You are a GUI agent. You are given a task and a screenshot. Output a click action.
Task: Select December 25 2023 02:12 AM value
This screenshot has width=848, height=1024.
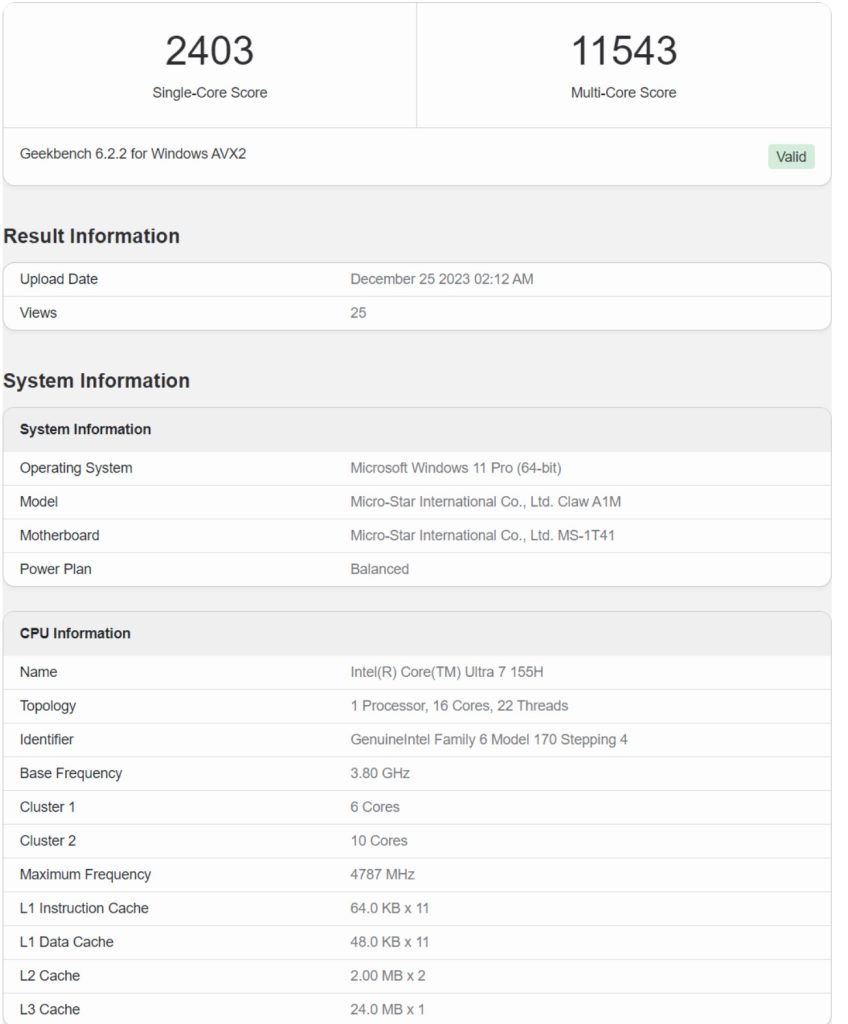click(442, 279)
